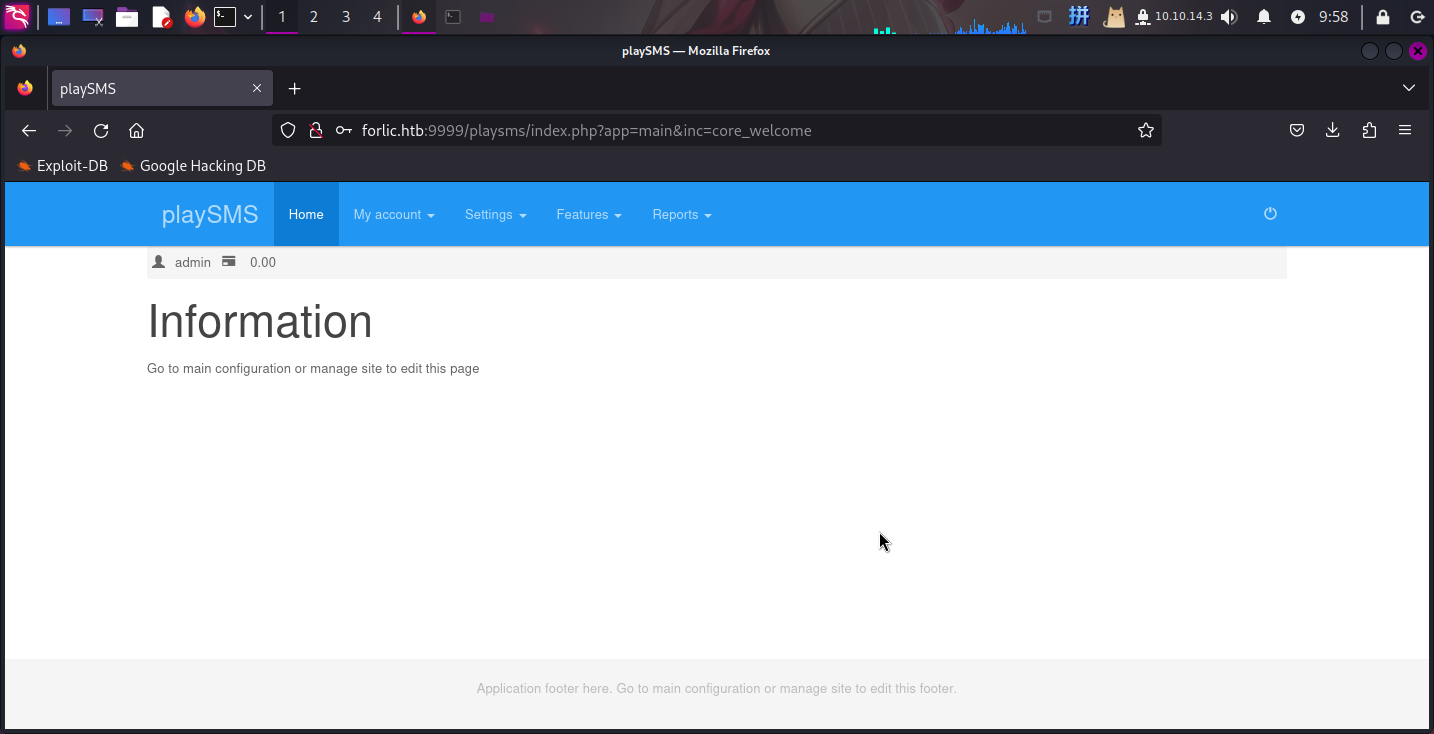
Task: Open the tracking protection shield icon
Action: (x=288, y=131)
